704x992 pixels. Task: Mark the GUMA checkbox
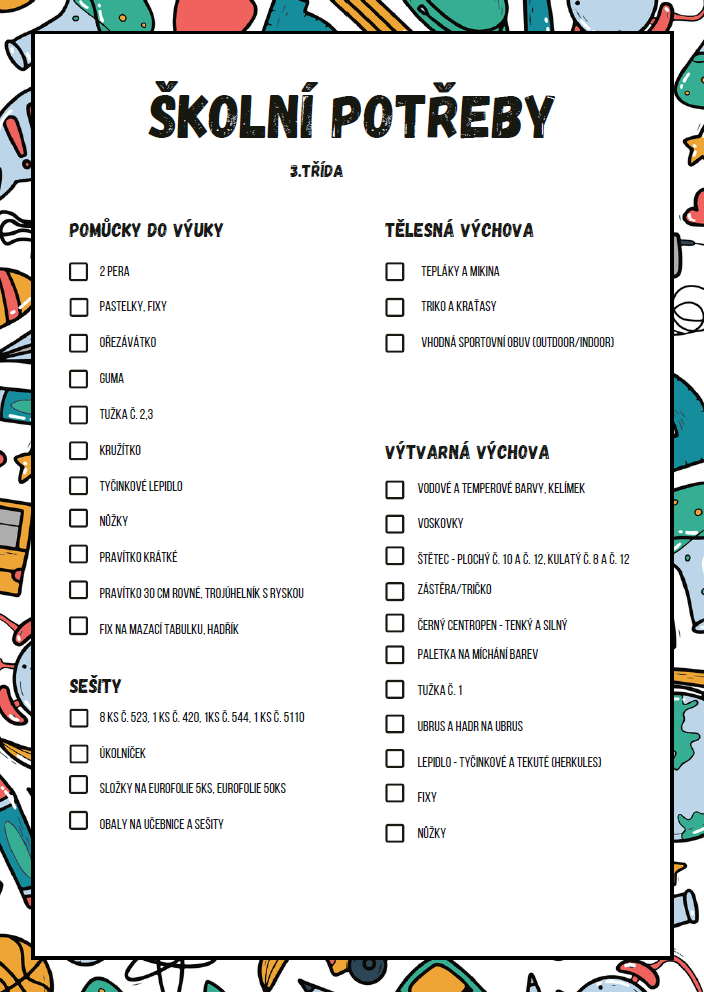[78, 379]
